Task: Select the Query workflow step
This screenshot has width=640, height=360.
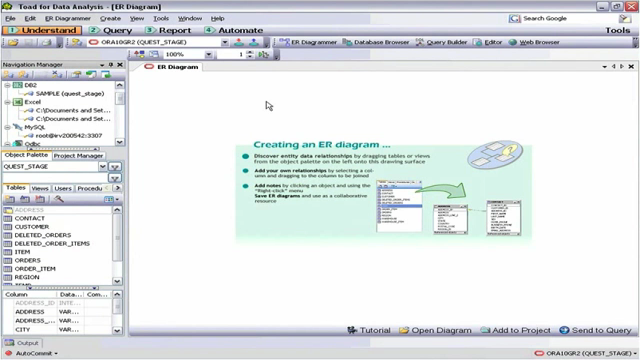Action: 111,30
